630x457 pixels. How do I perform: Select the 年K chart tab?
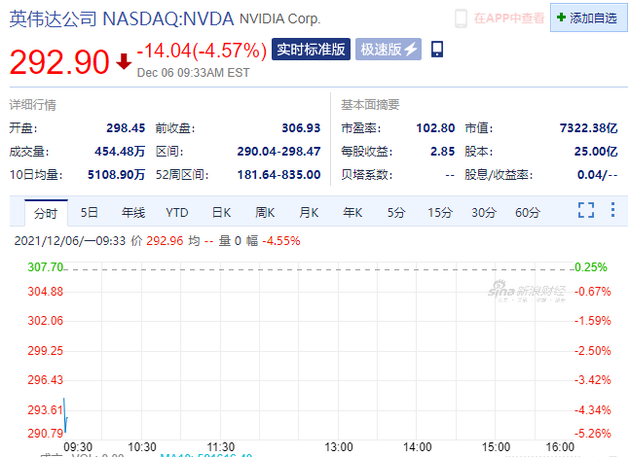[x=352, y=212]
